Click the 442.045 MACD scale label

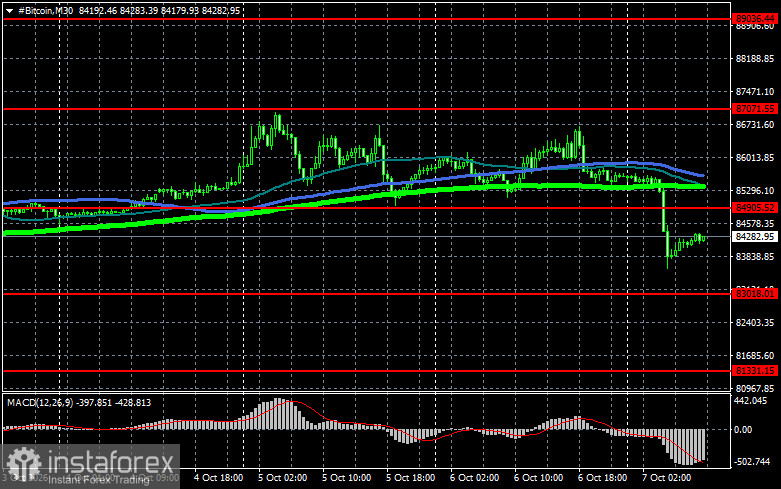751,400
